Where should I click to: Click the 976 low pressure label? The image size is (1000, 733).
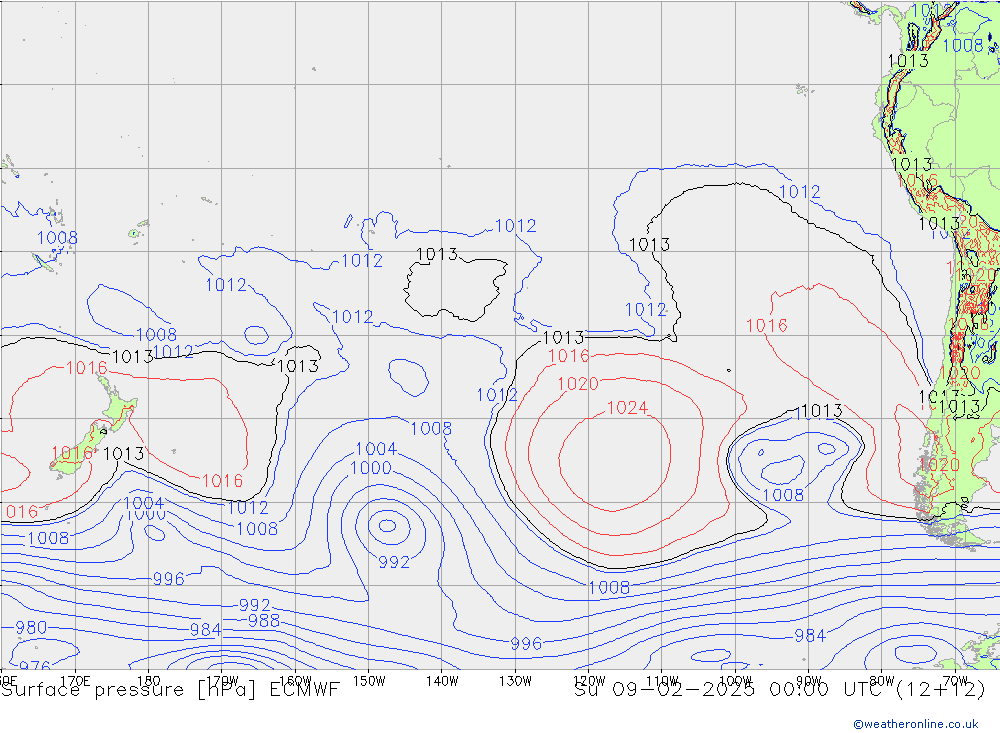pos(34,666)
